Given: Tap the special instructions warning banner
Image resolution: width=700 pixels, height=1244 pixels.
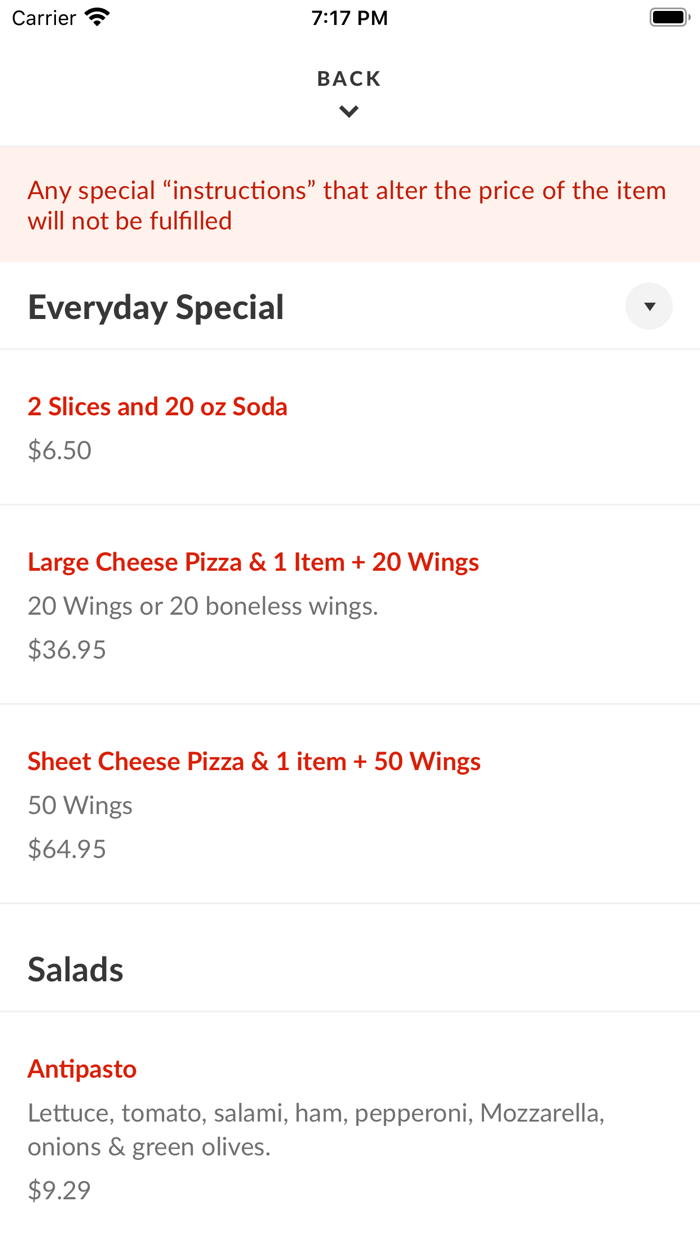Looking at the screenshot, I should point(347,205).
